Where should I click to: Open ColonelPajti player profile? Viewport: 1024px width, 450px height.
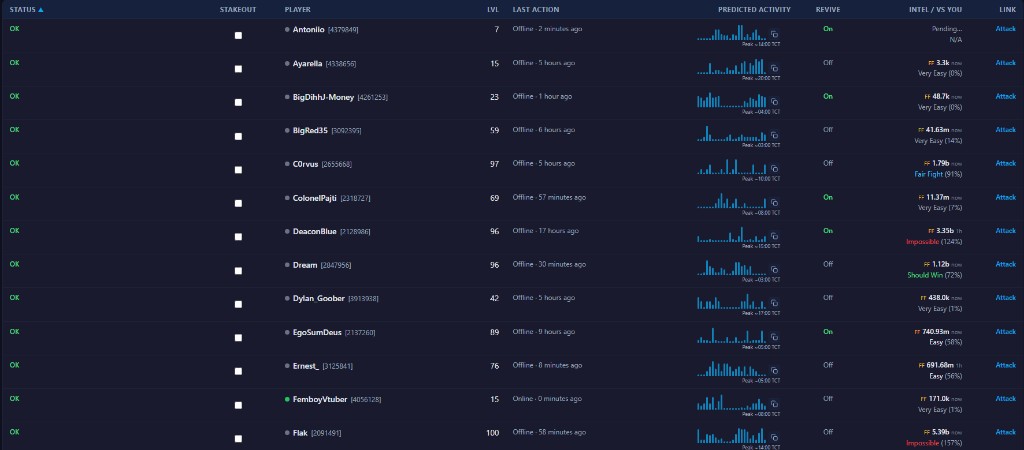pos(315,198)
